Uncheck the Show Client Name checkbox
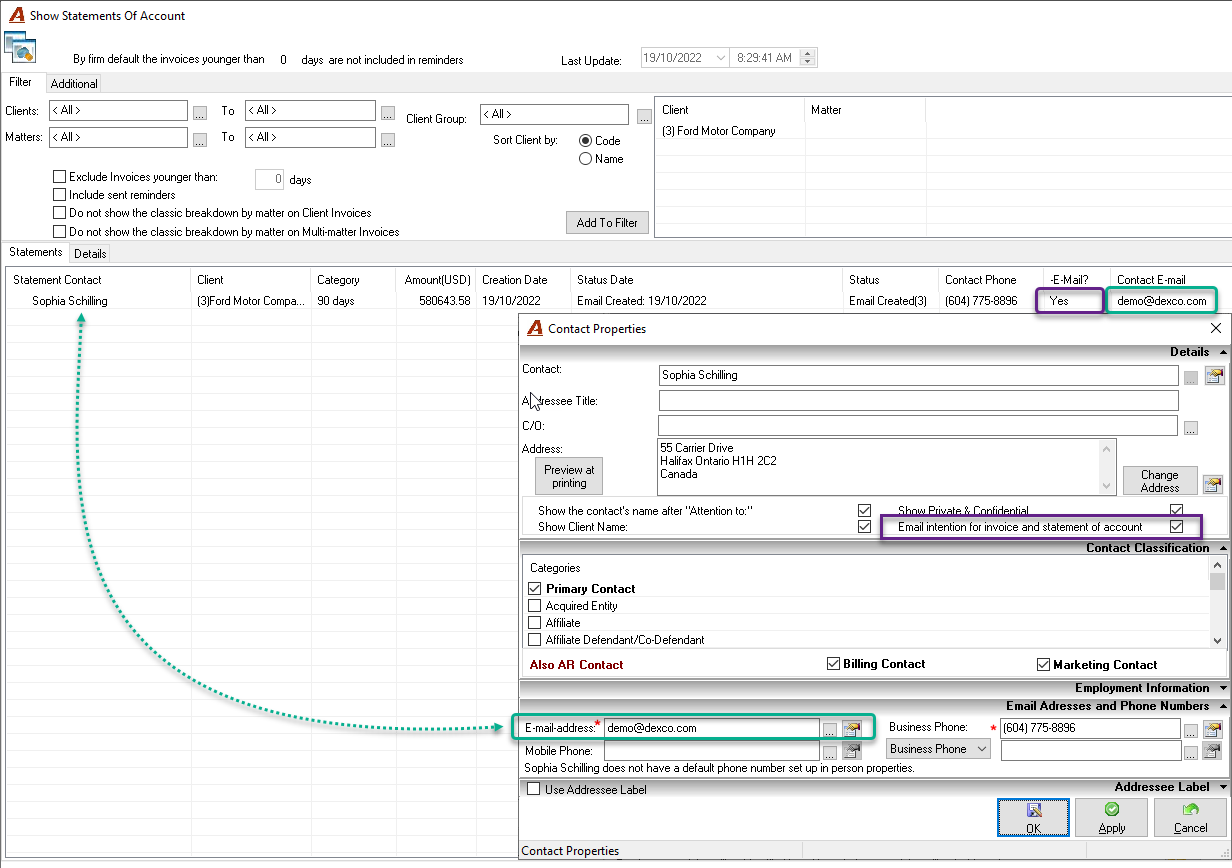Viewport: 1232px width, 868px height. click(x=865, y=527)
